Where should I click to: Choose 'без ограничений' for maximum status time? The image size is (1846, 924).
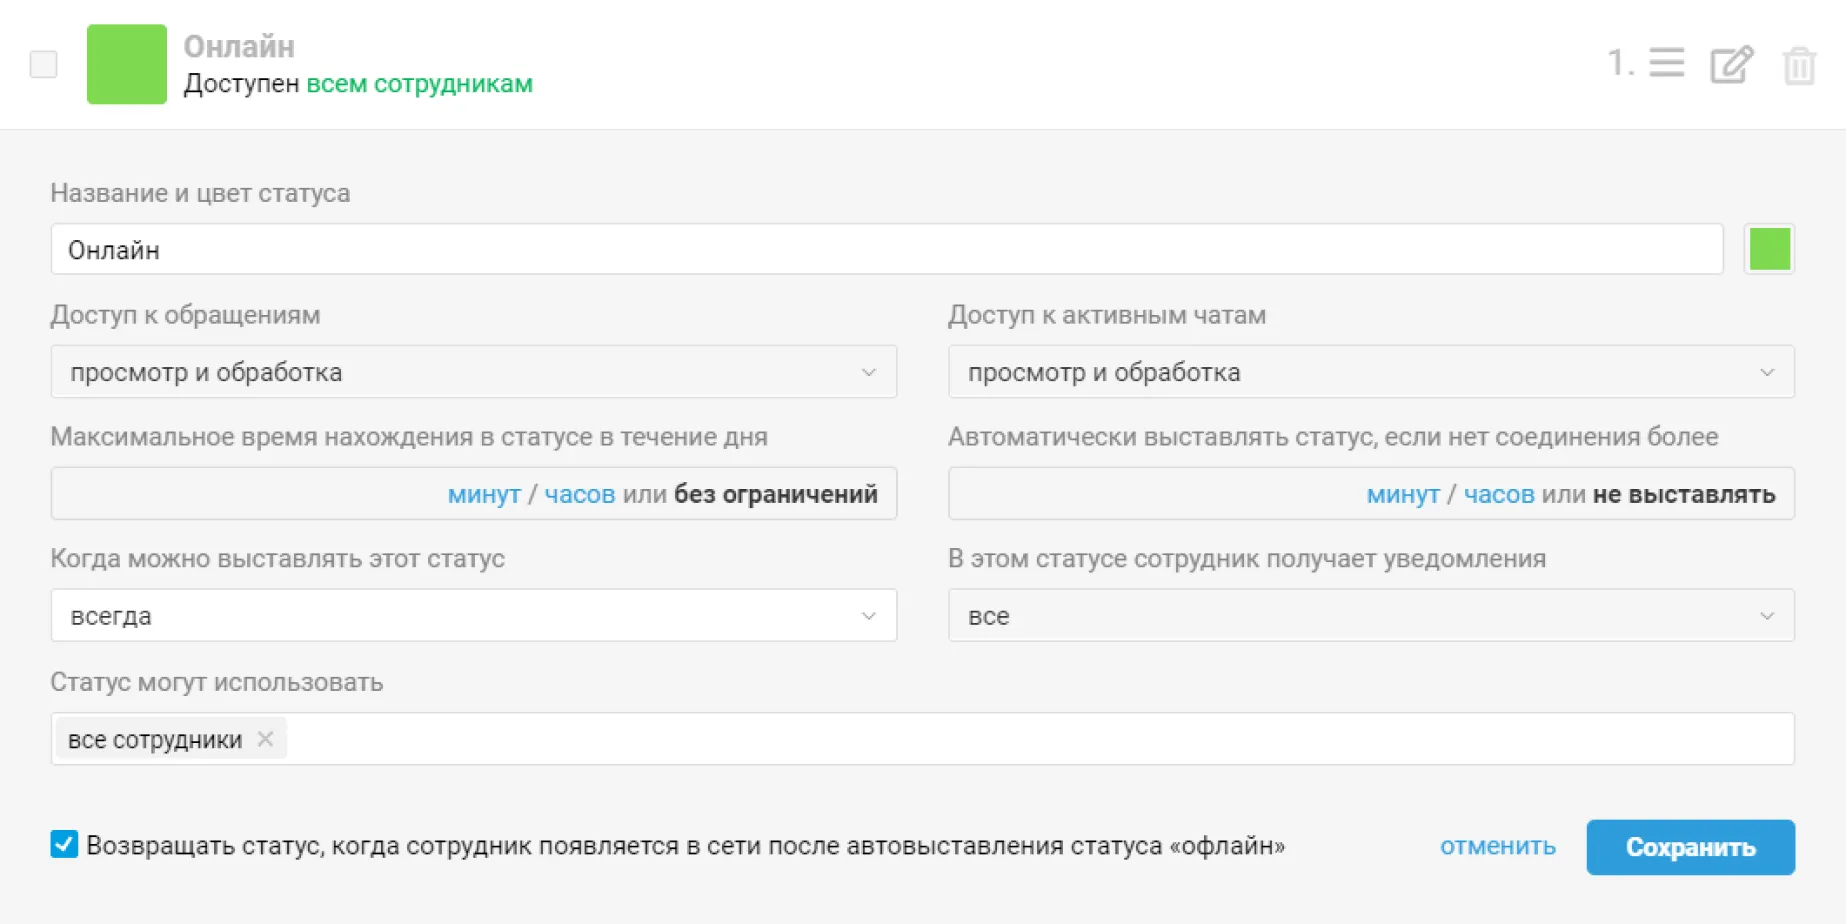point(776,494)
